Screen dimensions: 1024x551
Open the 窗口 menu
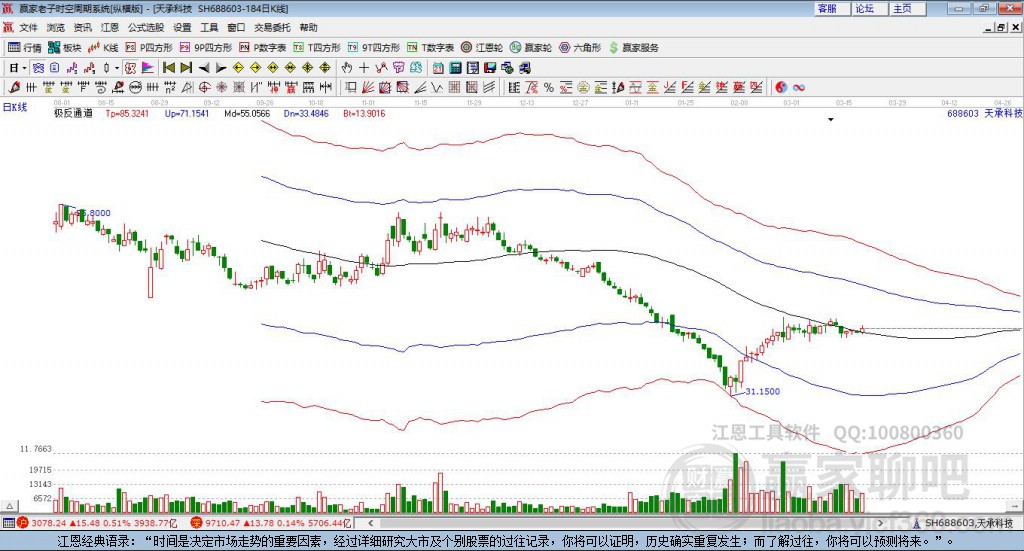coord(236,27)
